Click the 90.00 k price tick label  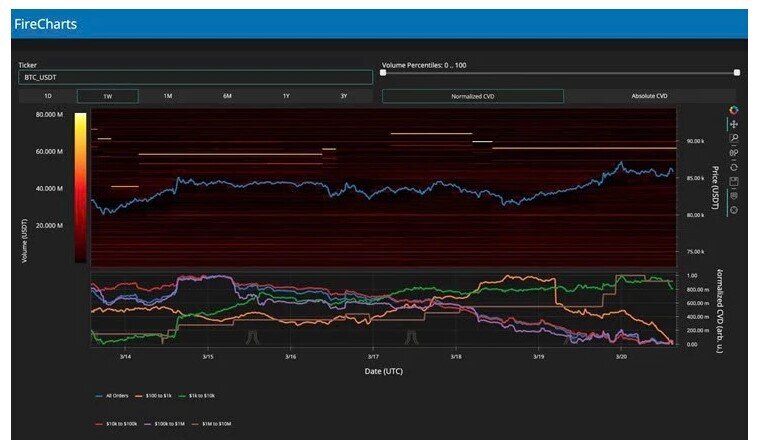point(695,141)
